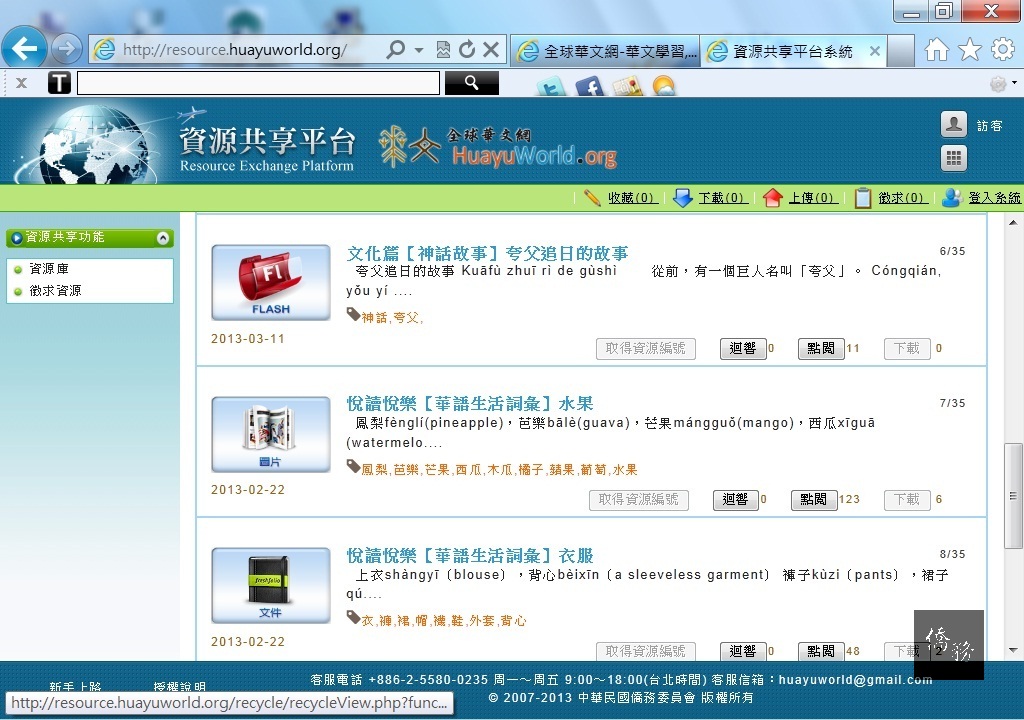
Task: Click the browser Back arrow button
Action: tap(24, 48)
